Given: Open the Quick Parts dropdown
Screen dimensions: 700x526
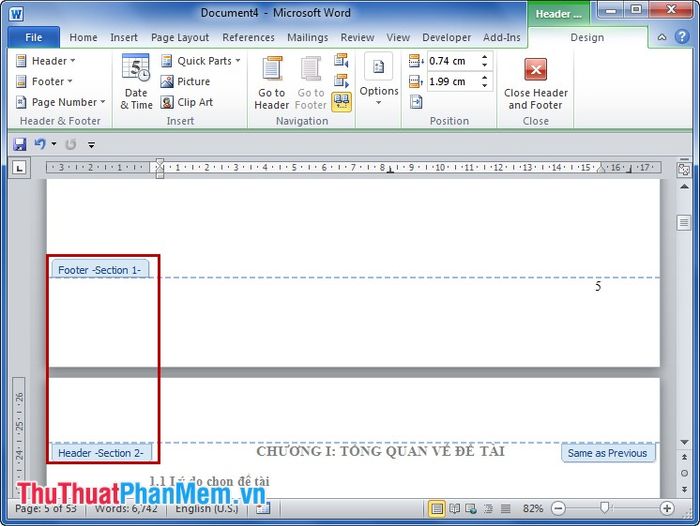Looking at the screenshot, I should pos(200,61).
